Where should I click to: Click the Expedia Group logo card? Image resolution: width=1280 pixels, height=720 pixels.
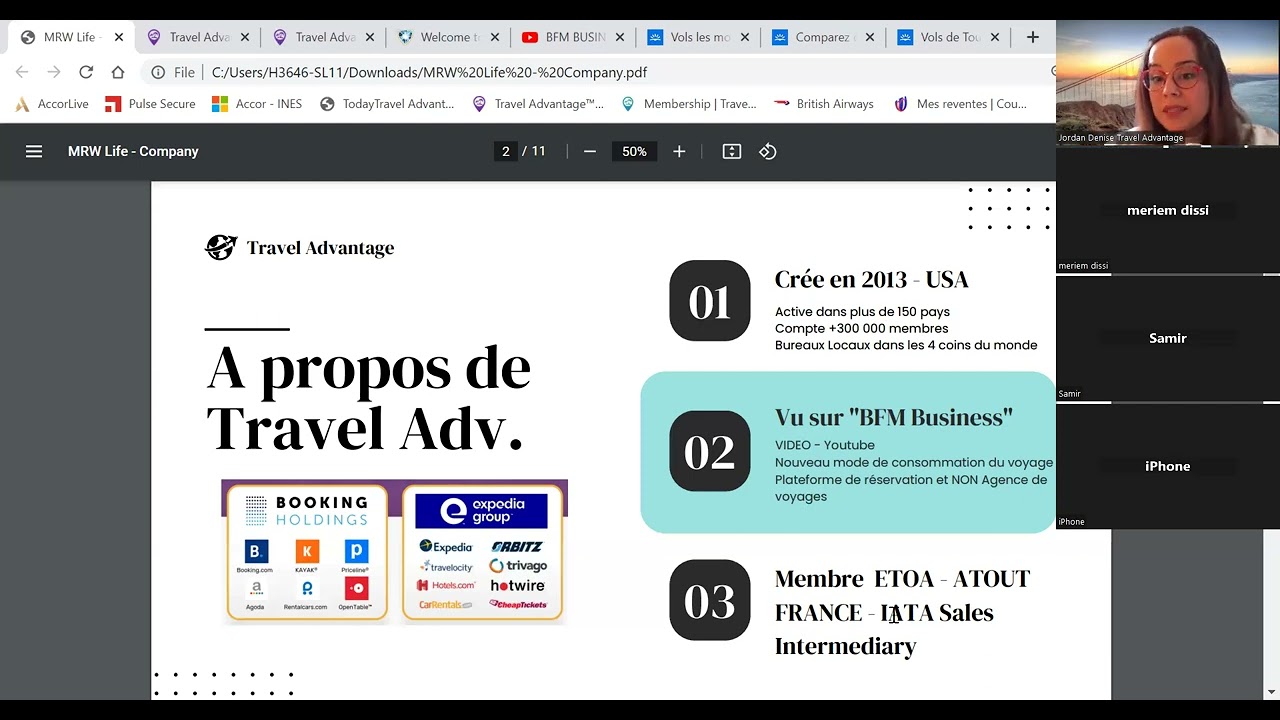click(x=483, y=553)
